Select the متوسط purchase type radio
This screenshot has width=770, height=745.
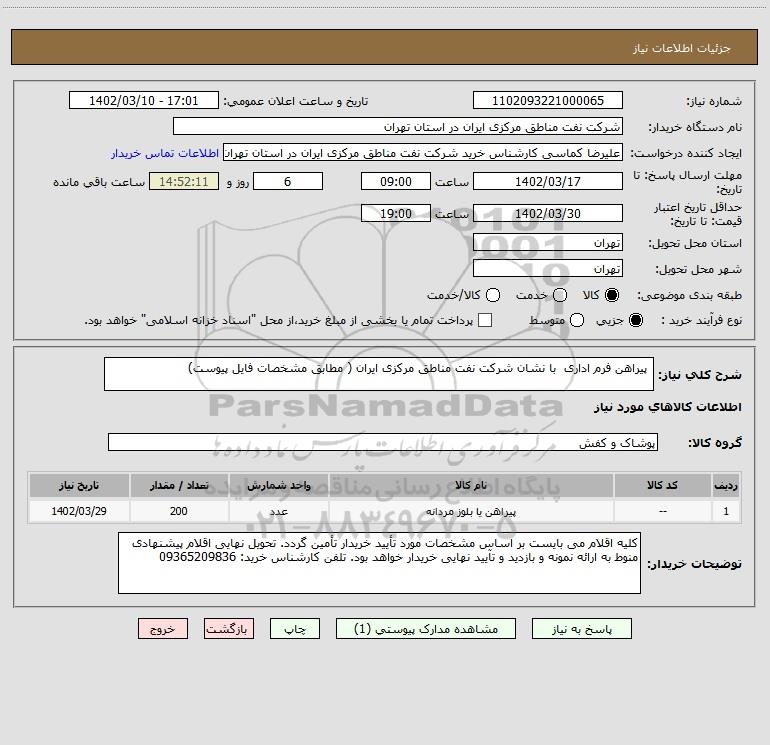[577, 320]
